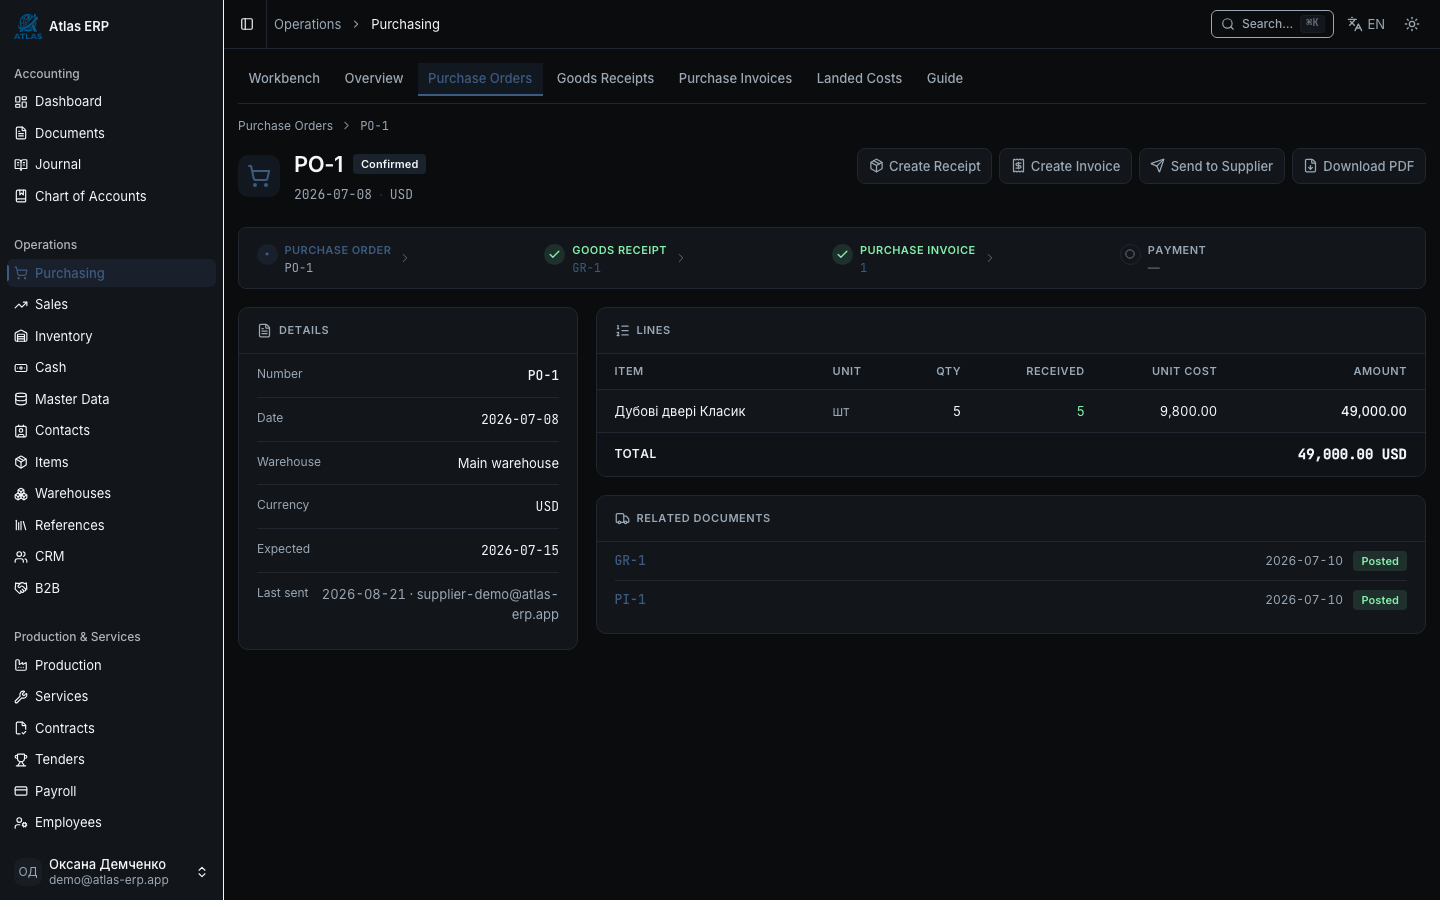Click Purchase Orders breadcrumb link

tap(285, 126)
